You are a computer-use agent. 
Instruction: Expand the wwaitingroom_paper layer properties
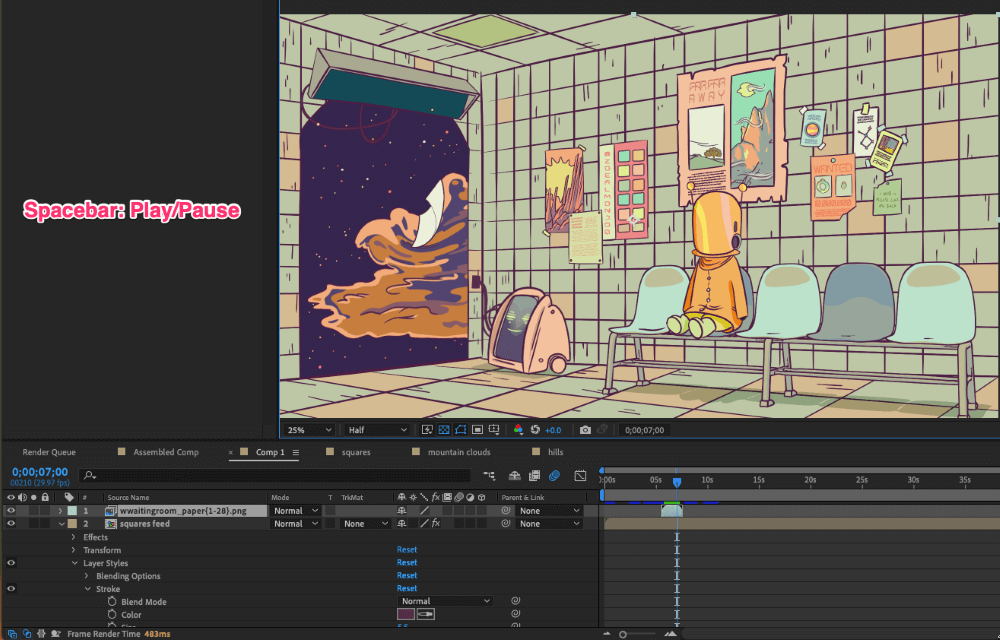(61, 511)
